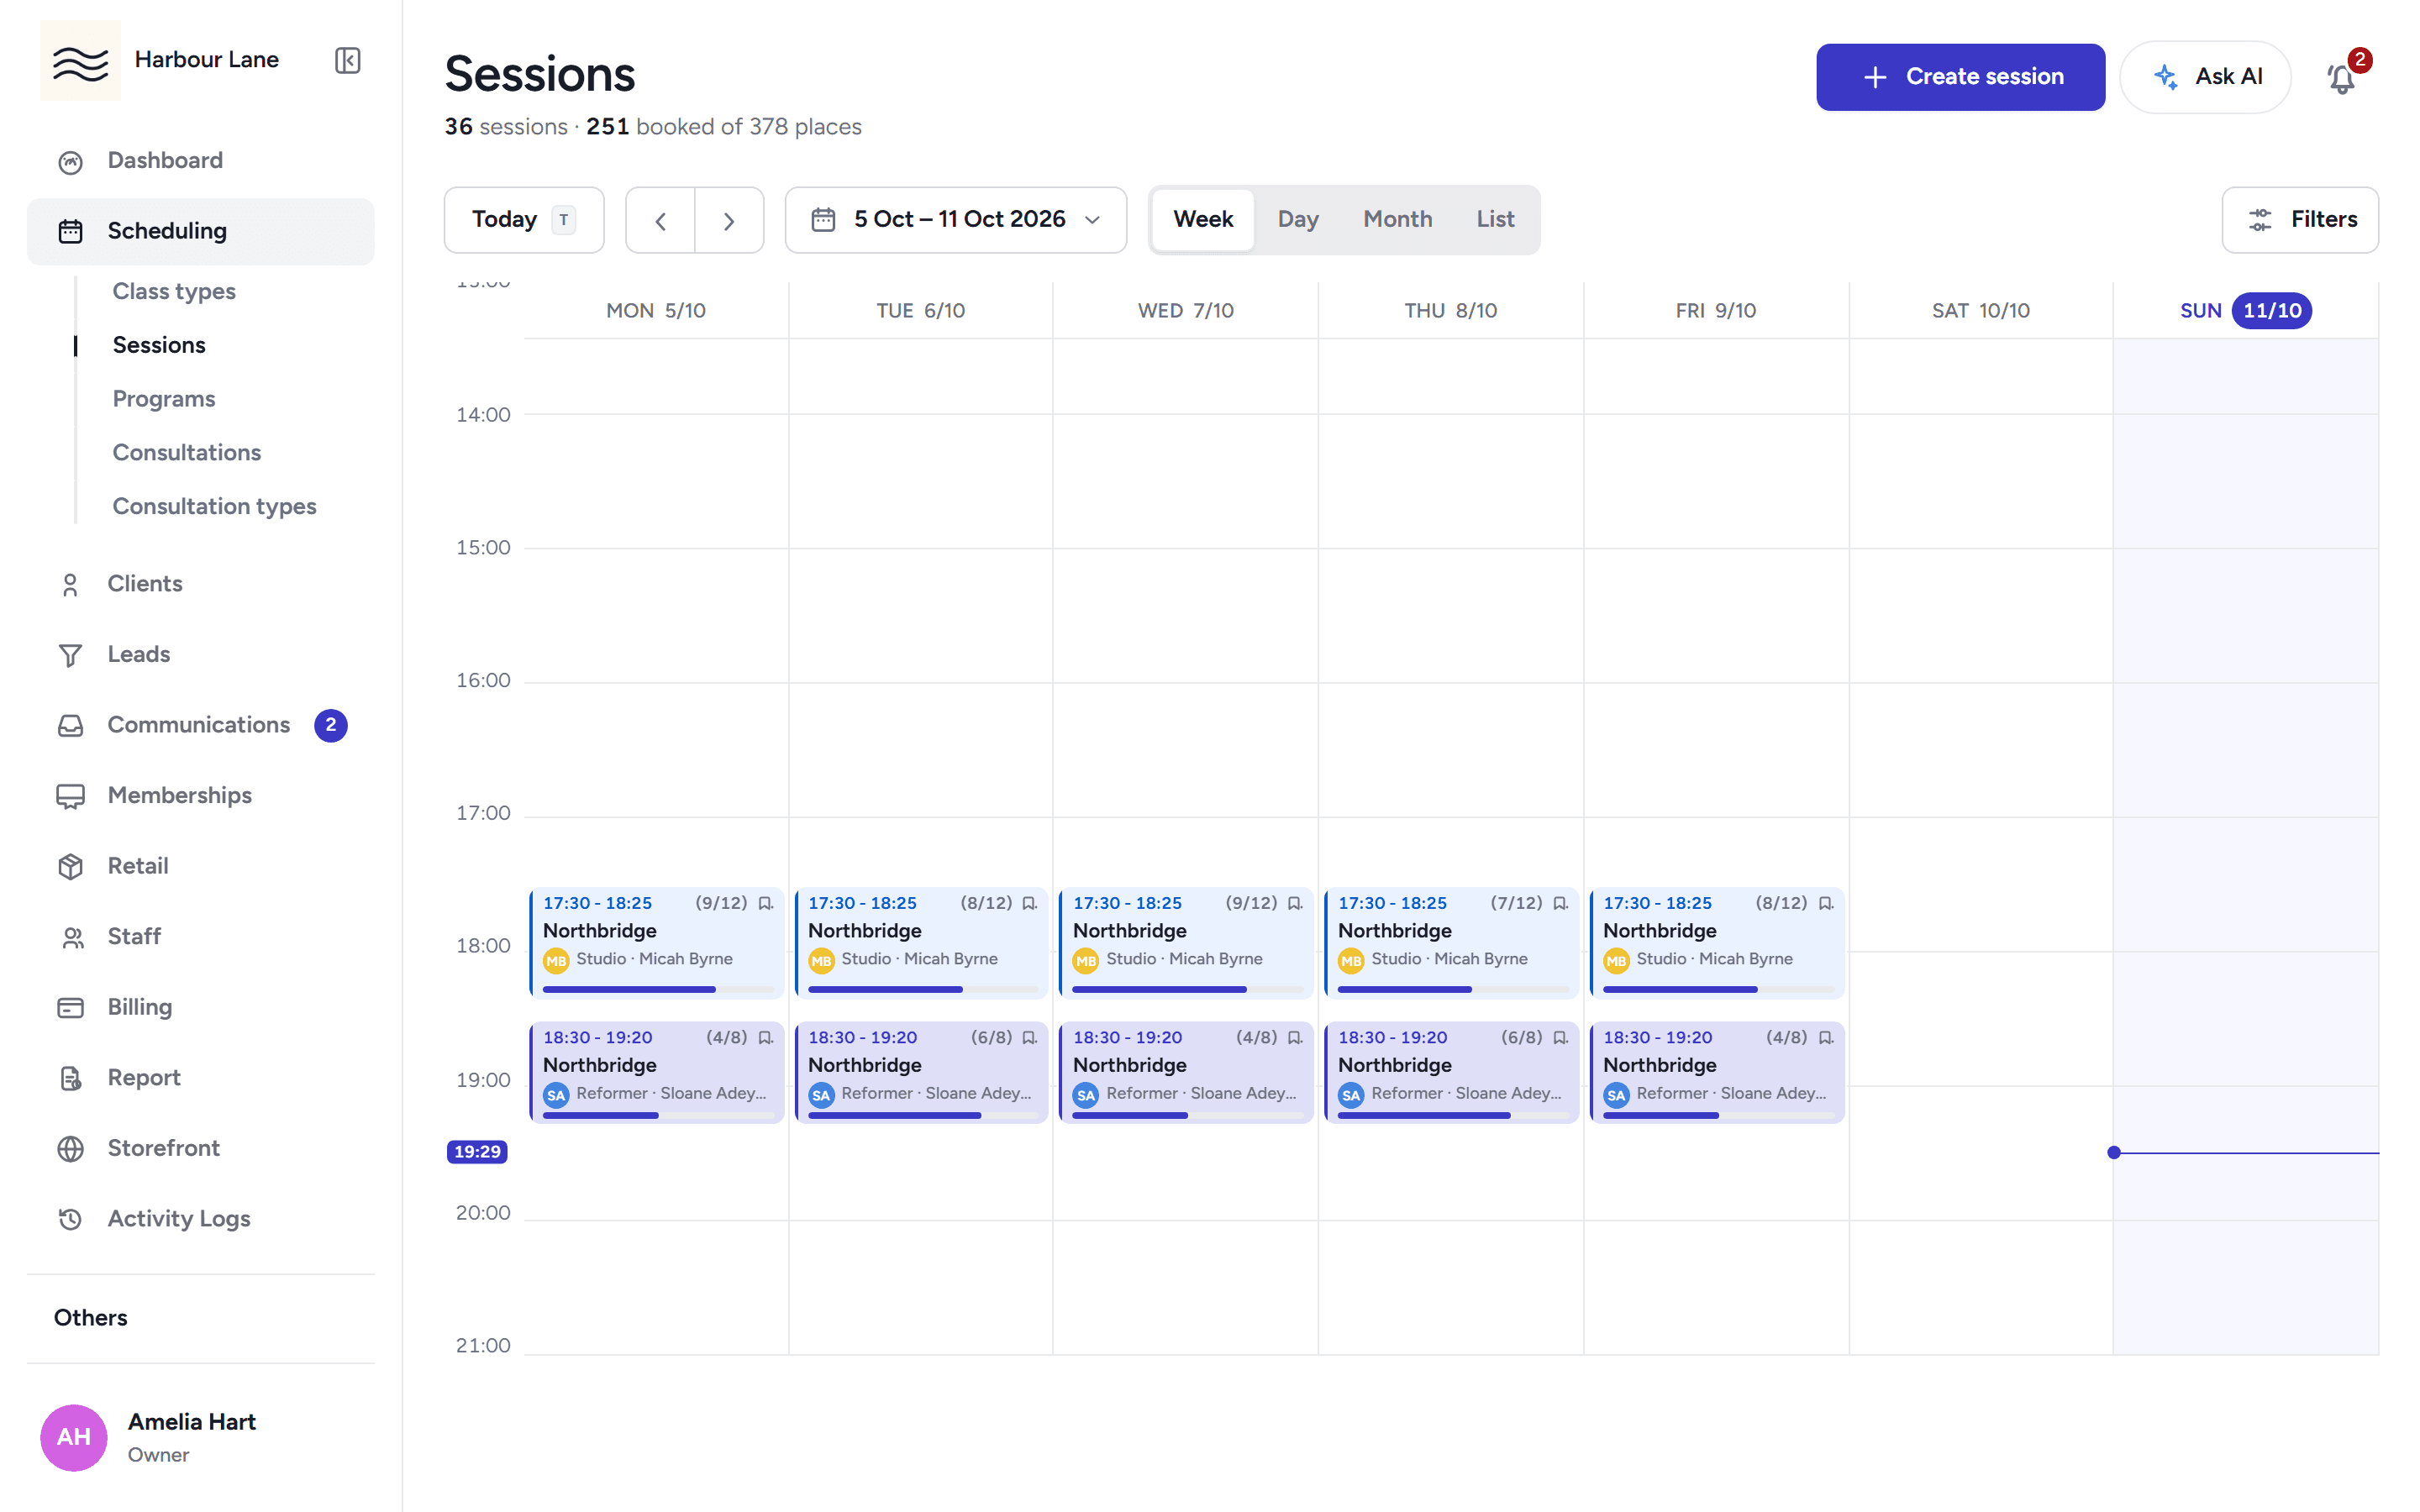Open the 5 Oct – 11 Oct 2026 date picker
This screenshot has width=2420, height=1512.
[956, 220]
